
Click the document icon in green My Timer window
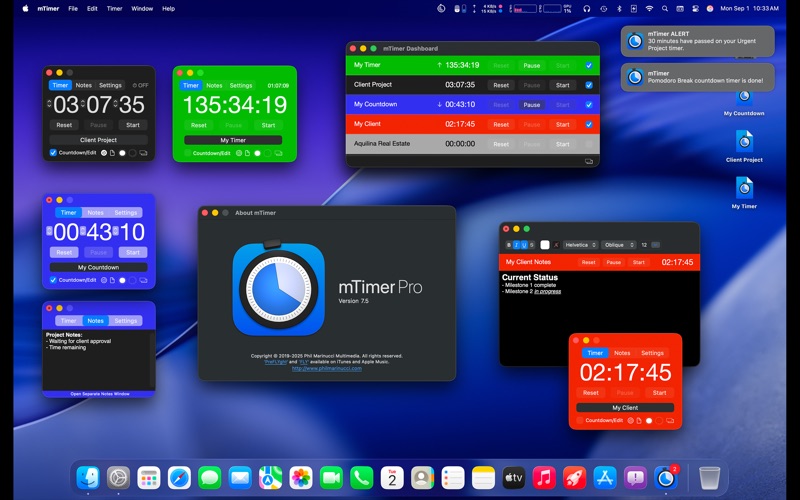(x=247, y=153)
